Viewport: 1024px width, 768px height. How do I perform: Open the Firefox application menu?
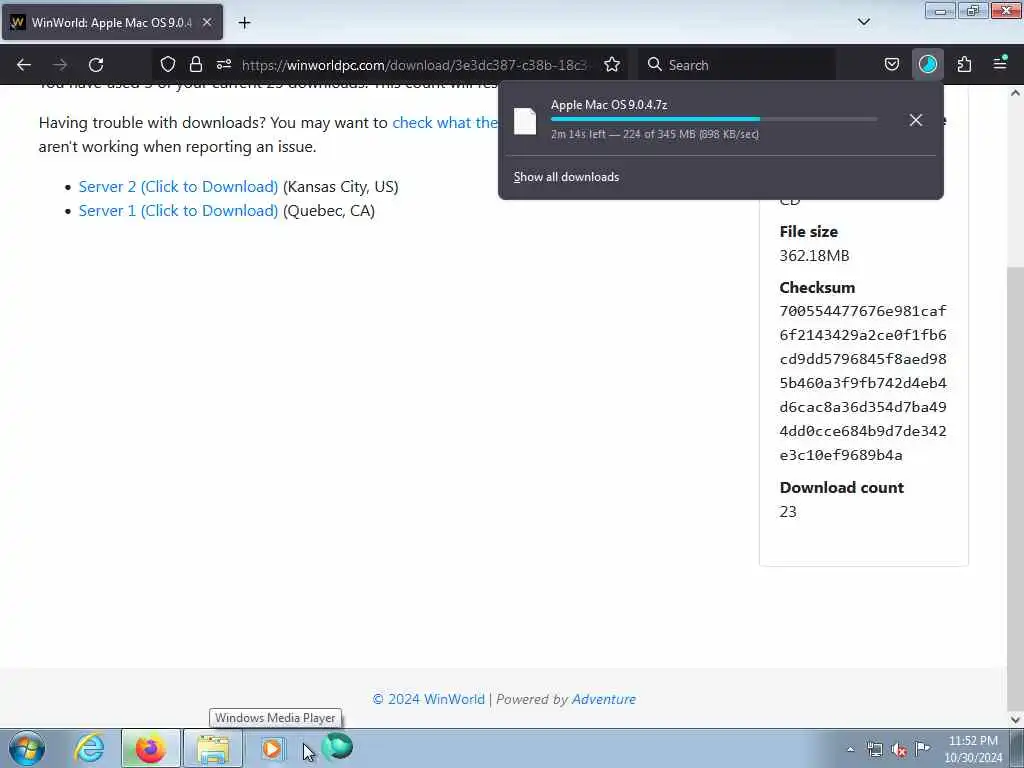point(1000,63)
